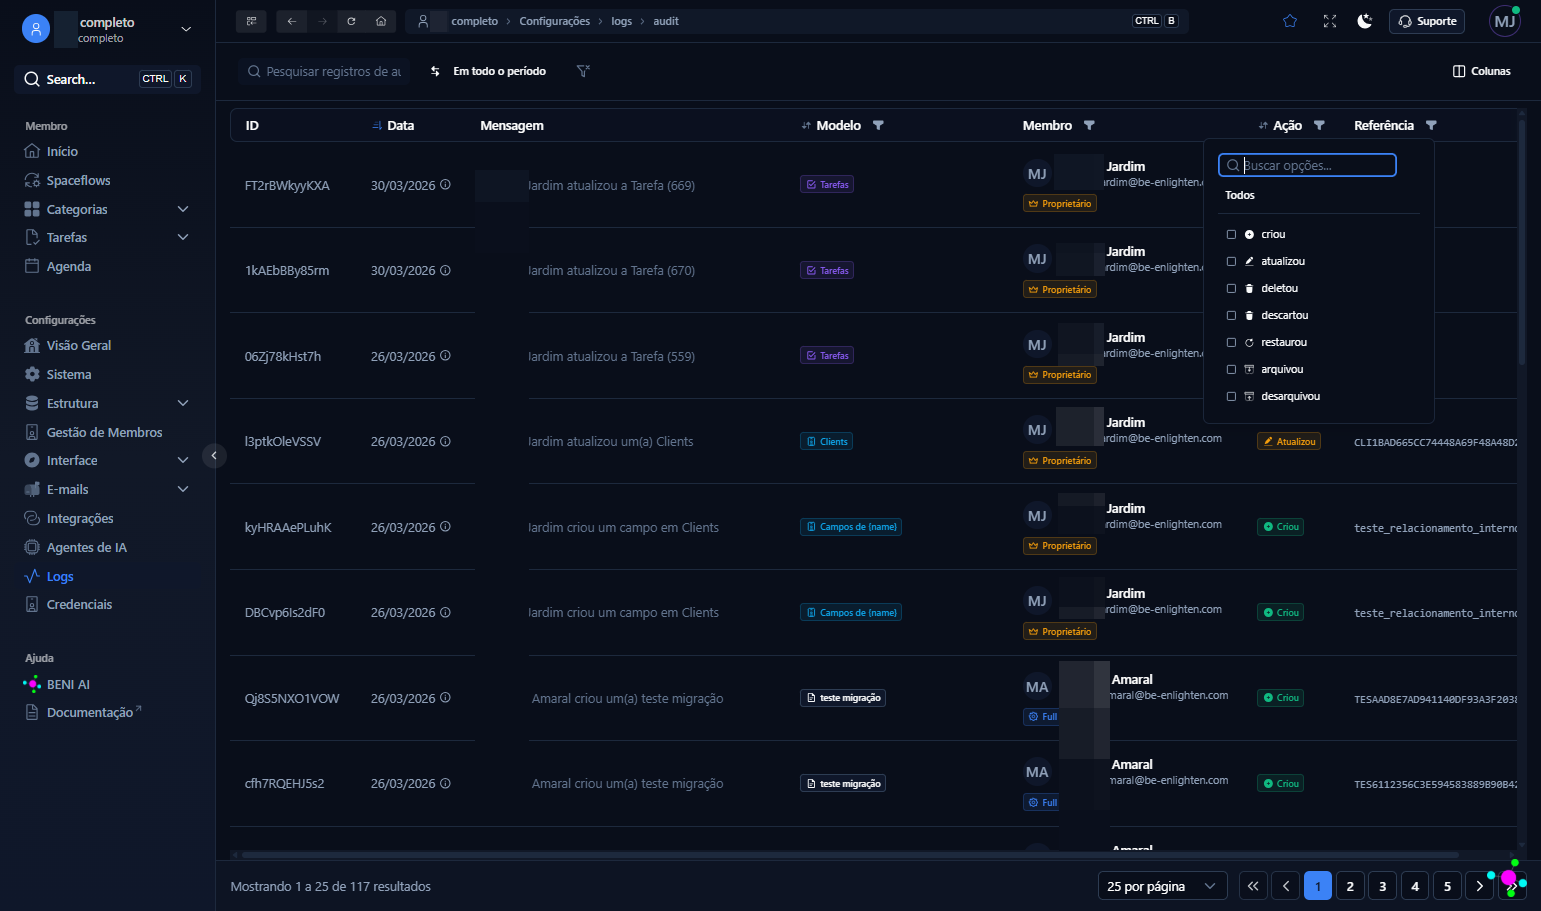This screenshot has width=1541, height=911.
Task: Expand the Tarefas sidebar section
Action: [183, 237]
